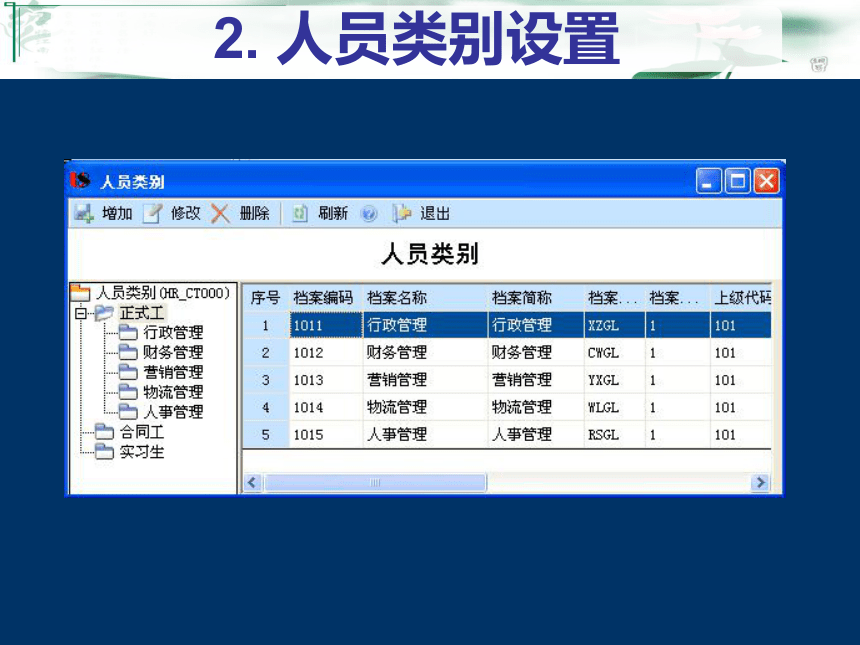Select 实习生 tree node

coord(142,451)
